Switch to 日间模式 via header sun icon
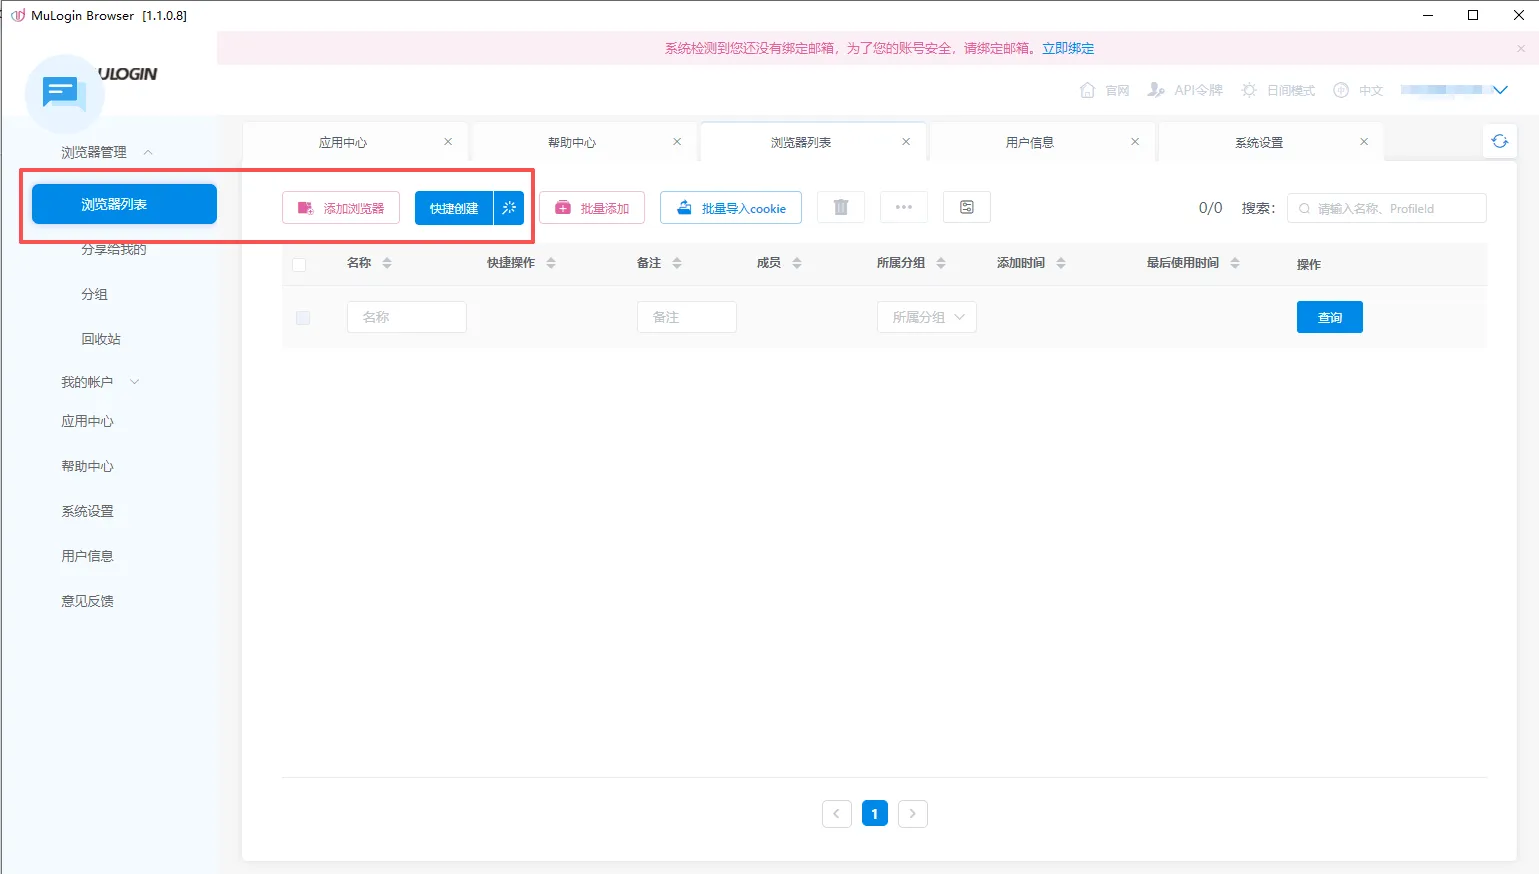This screenshot has width=1539, height=874. point(1278,90)
